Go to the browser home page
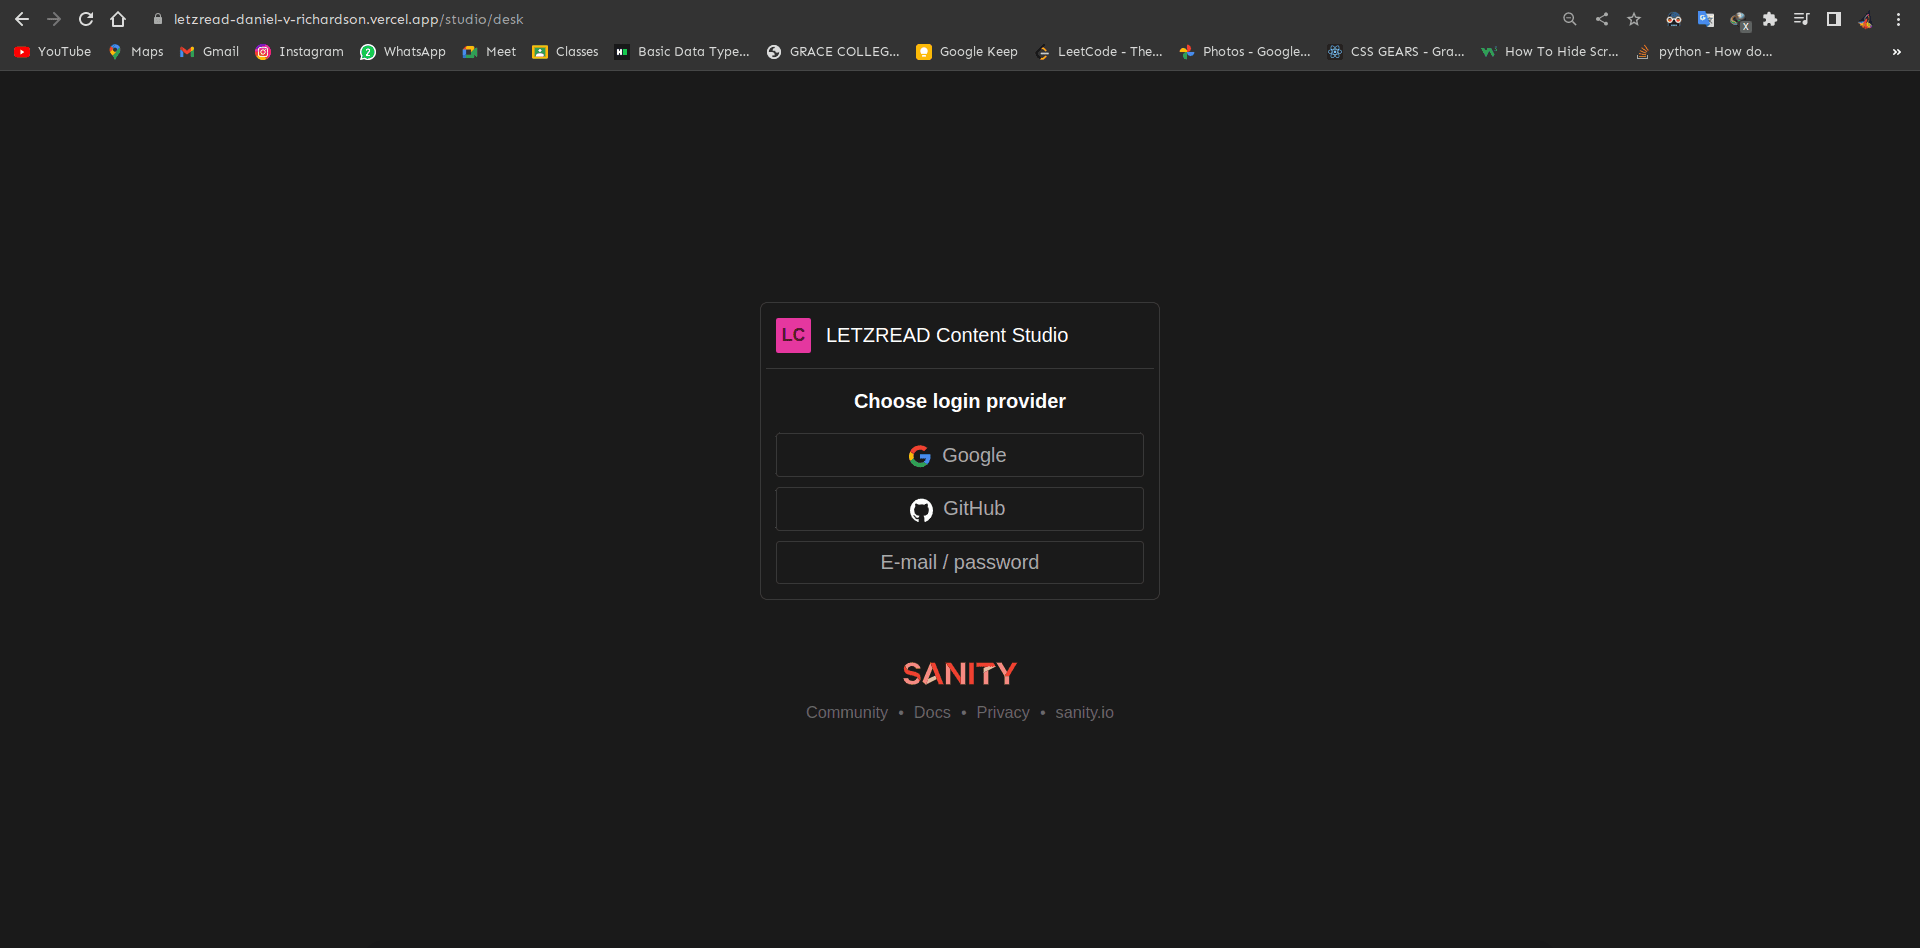The image size is (1920, 948). coord(118,19)
